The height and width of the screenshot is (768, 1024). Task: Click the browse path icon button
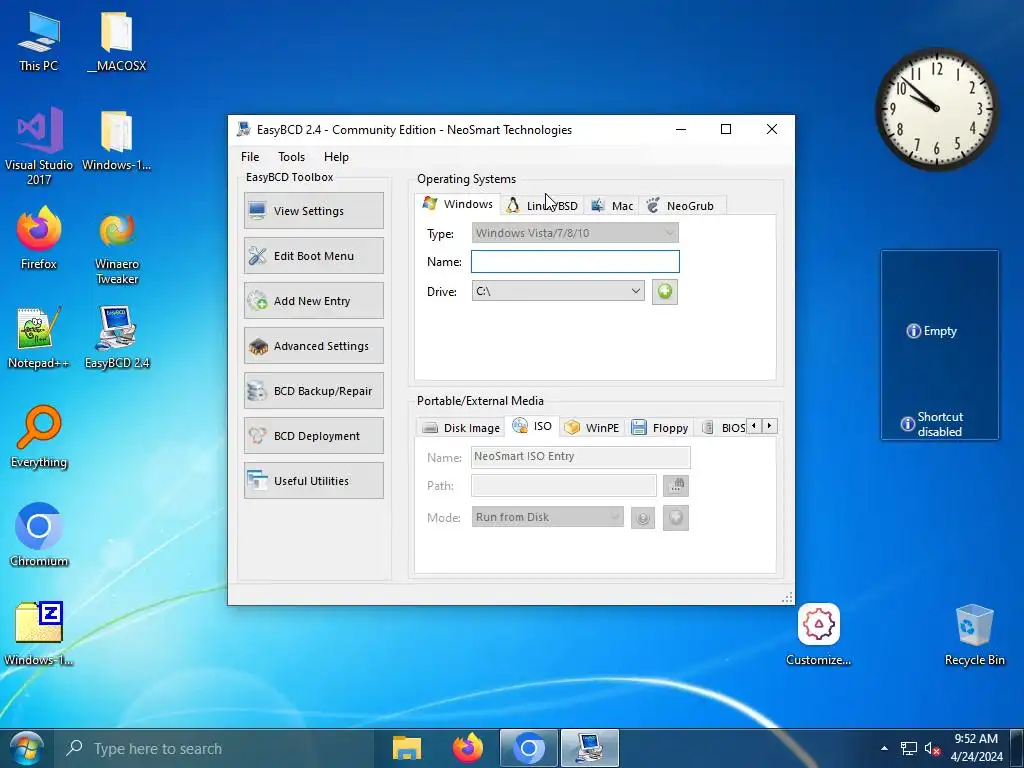[x=676, y=485]
